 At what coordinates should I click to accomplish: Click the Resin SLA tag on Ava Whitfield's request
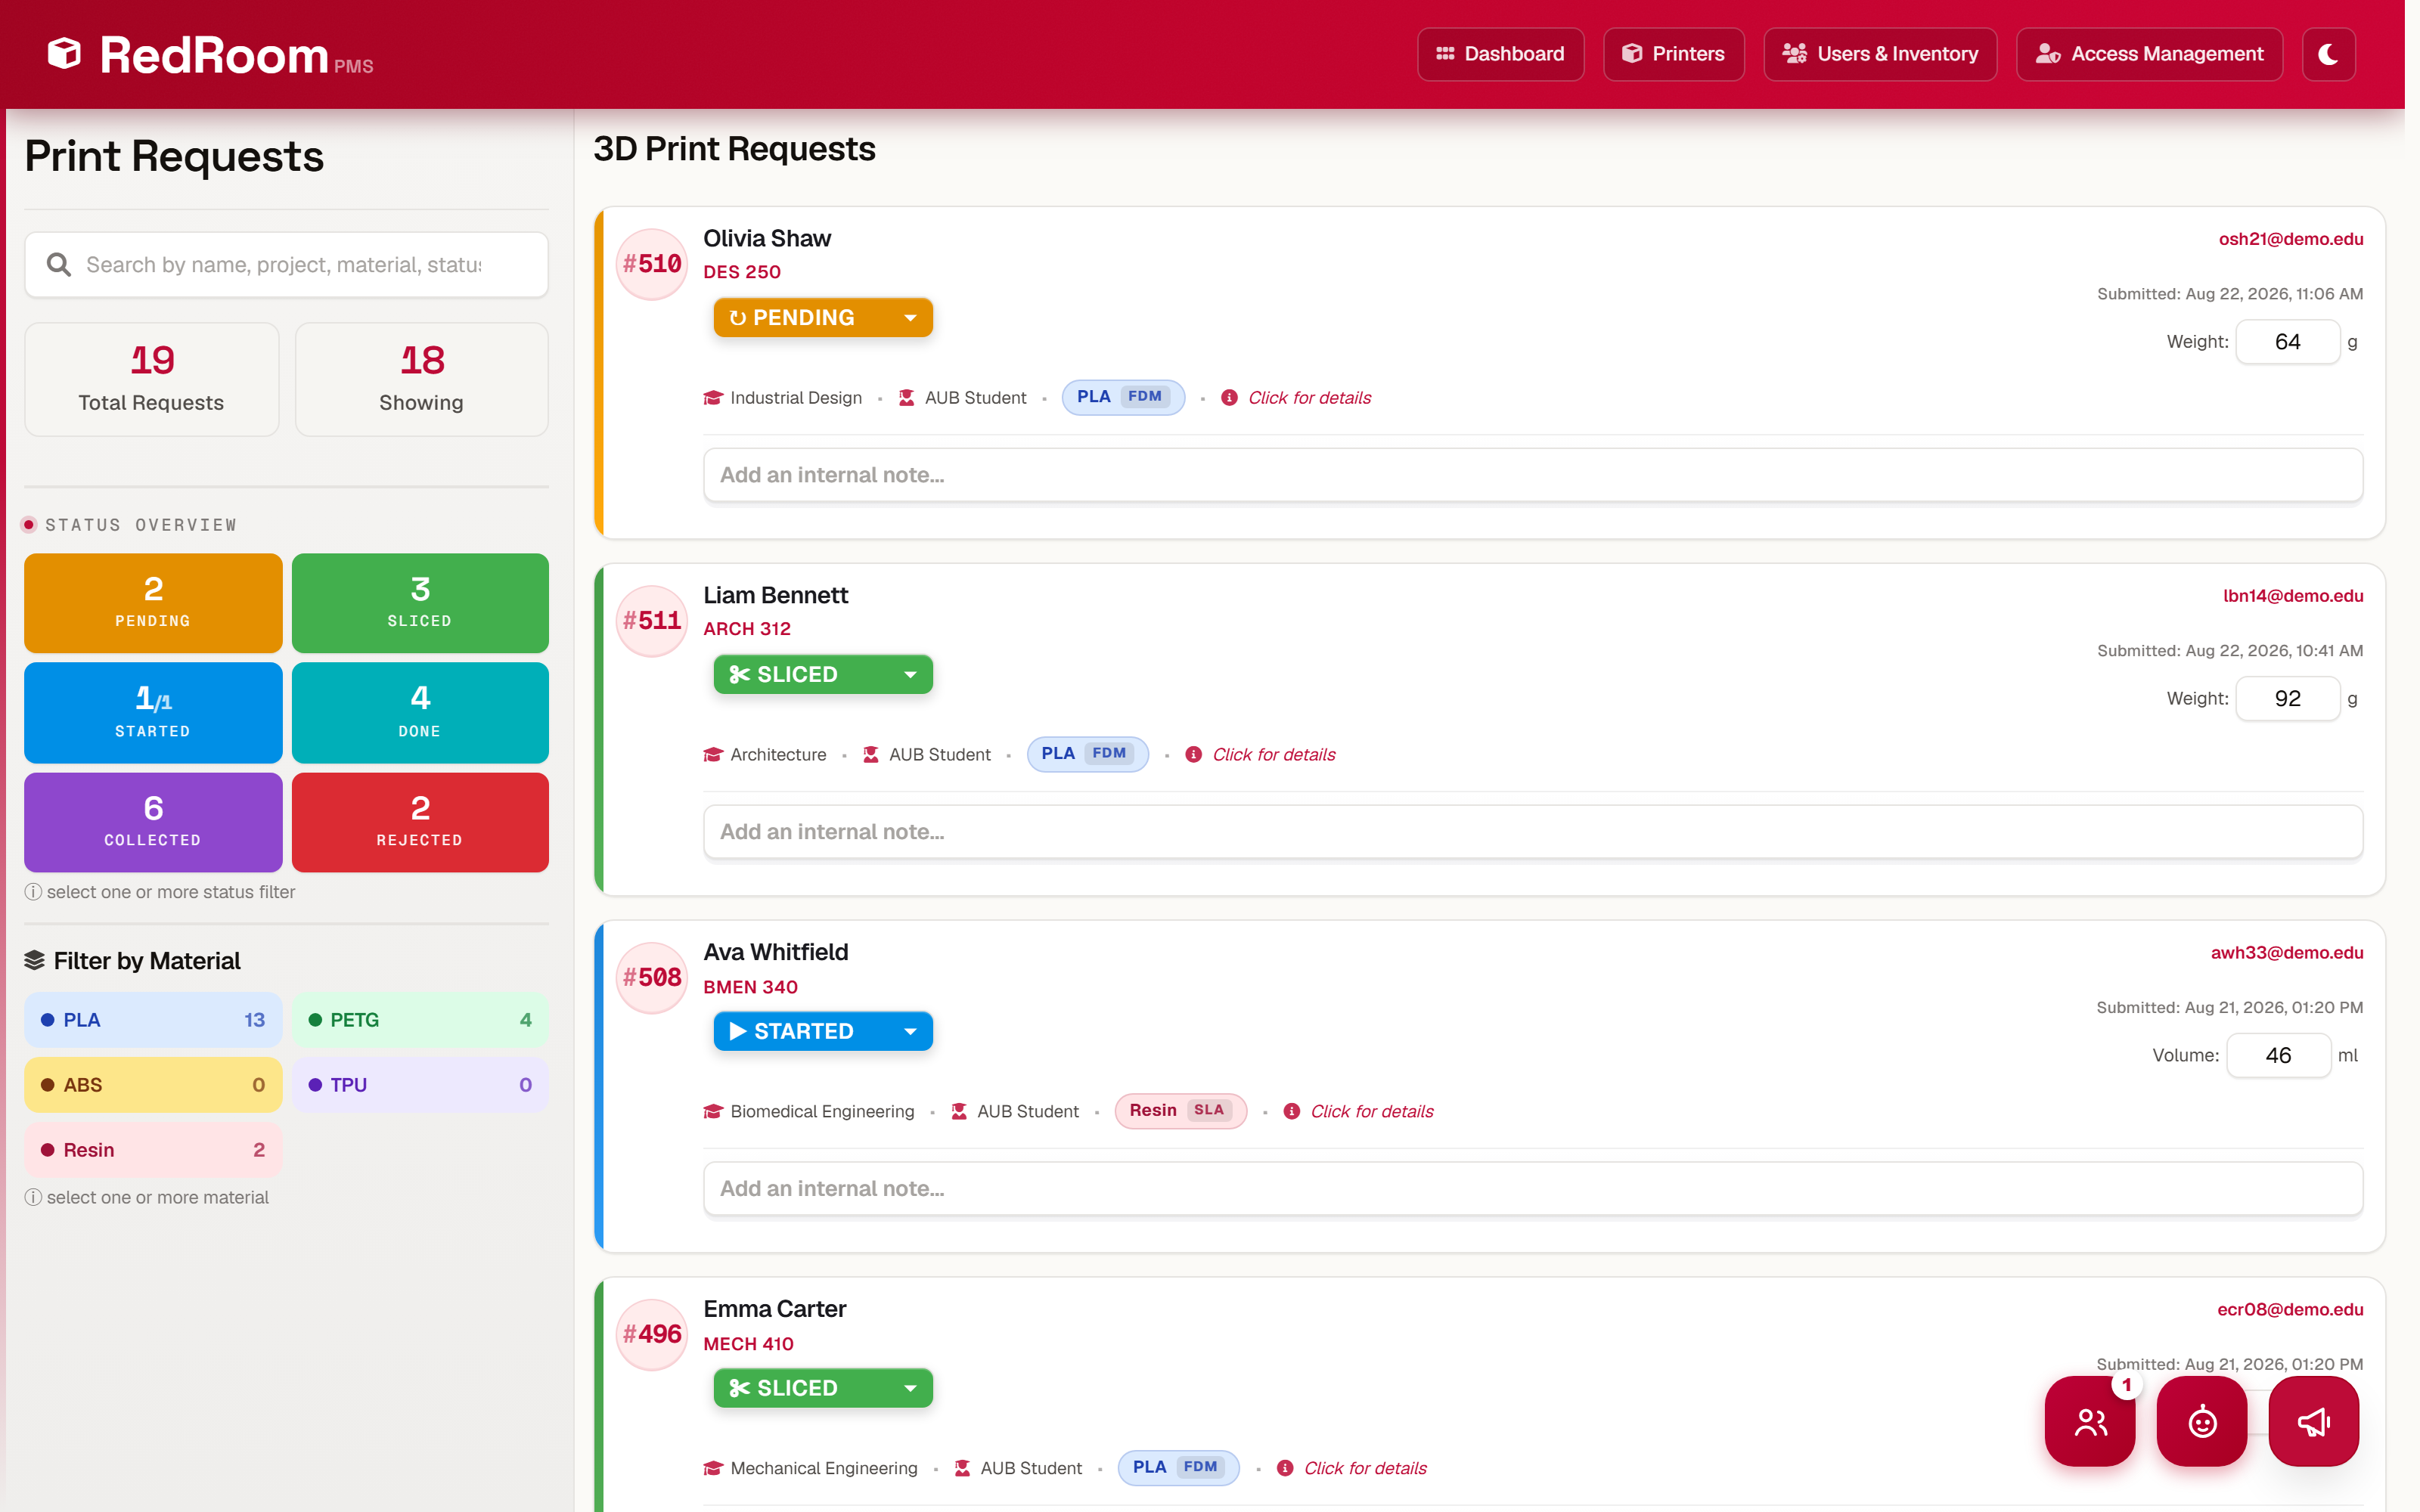point(1180,1111)
